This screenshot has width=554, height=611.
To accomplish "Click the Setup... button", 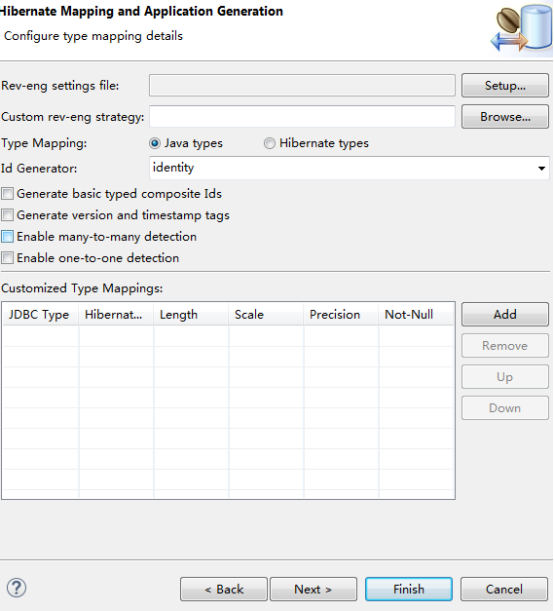I will click(505, 85).
